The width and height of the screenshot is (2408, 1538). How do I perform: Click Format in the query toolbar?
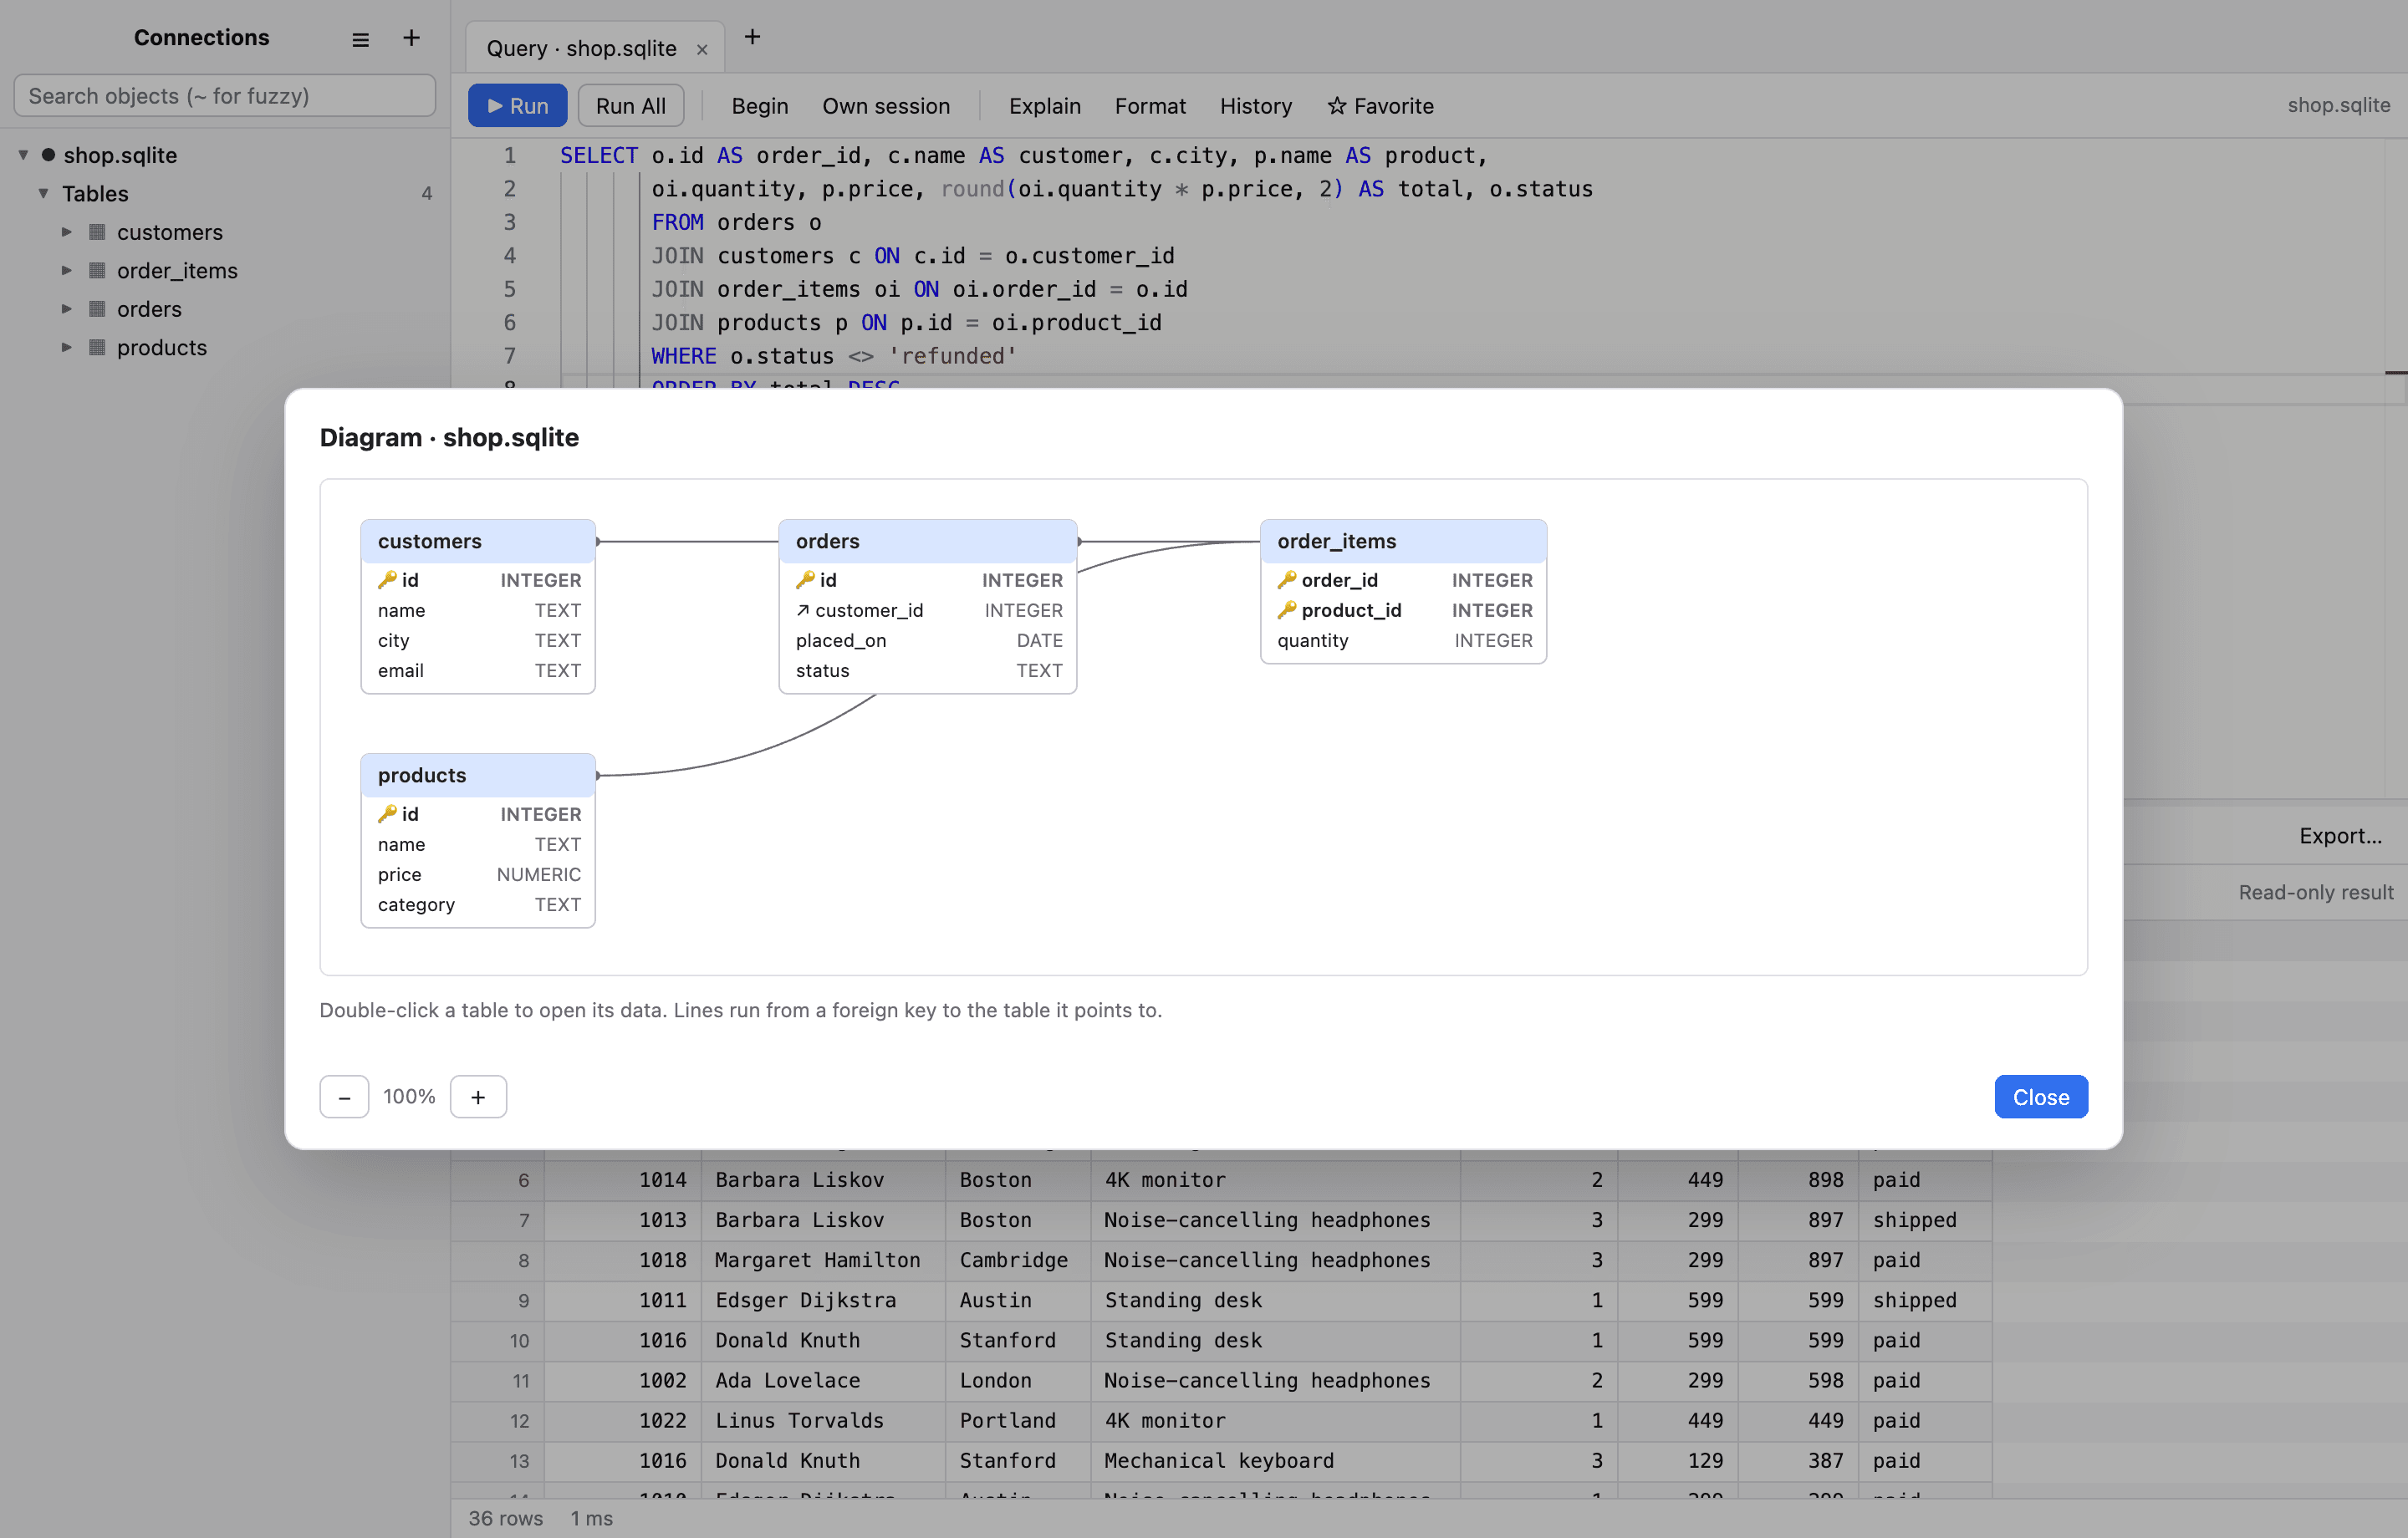pos(1150,106)
